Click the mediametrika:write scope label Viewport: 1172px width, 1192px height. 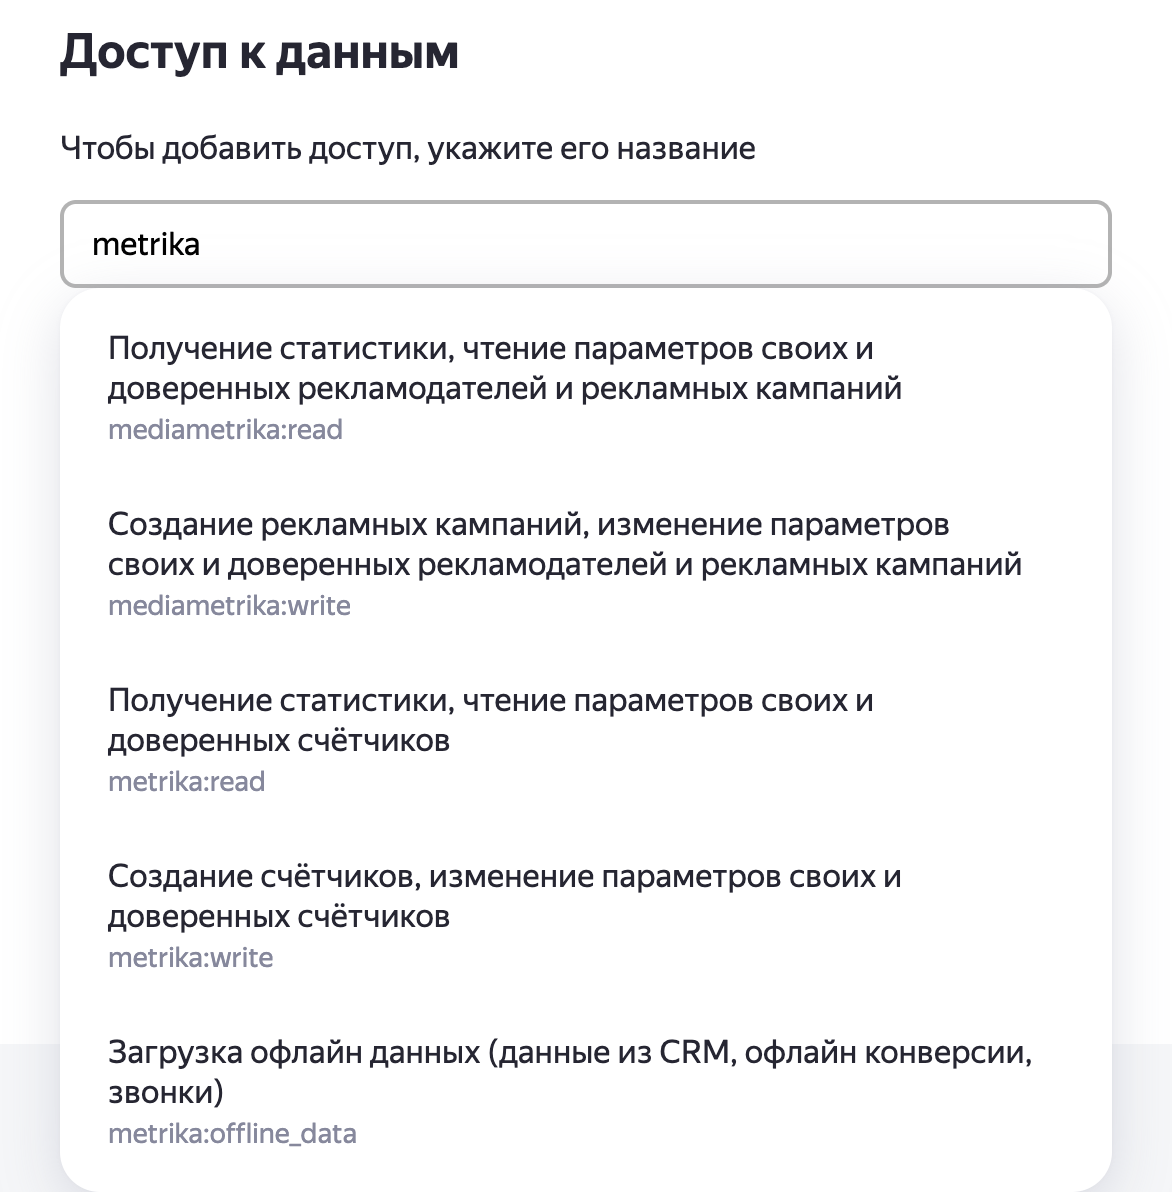[229, 606]
